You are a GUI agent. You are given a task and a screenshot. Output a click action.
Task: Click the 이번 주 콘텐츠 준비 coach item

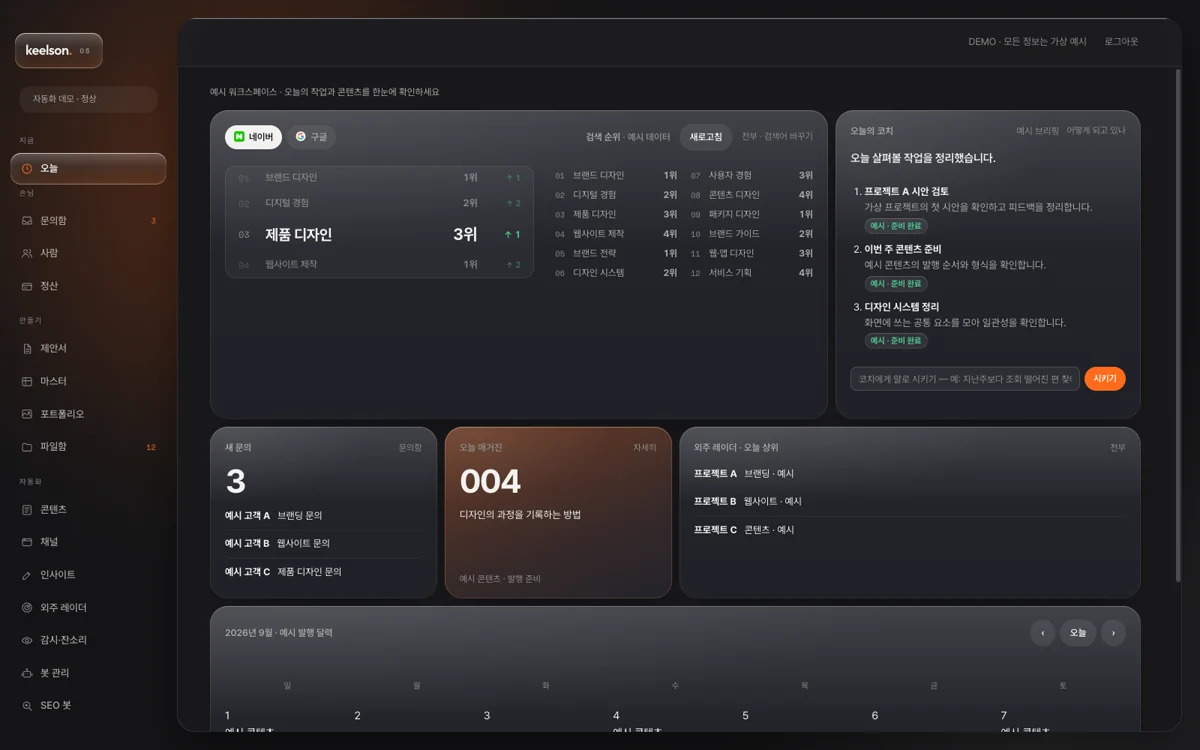(988, 265)
